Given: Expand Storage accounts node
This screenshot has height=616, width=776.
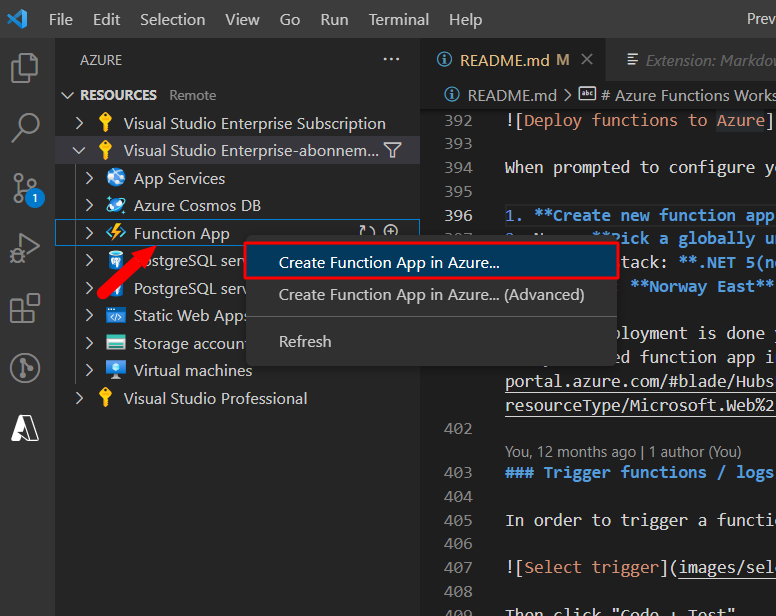Looking at the screenshot, I should click(89, 343).
